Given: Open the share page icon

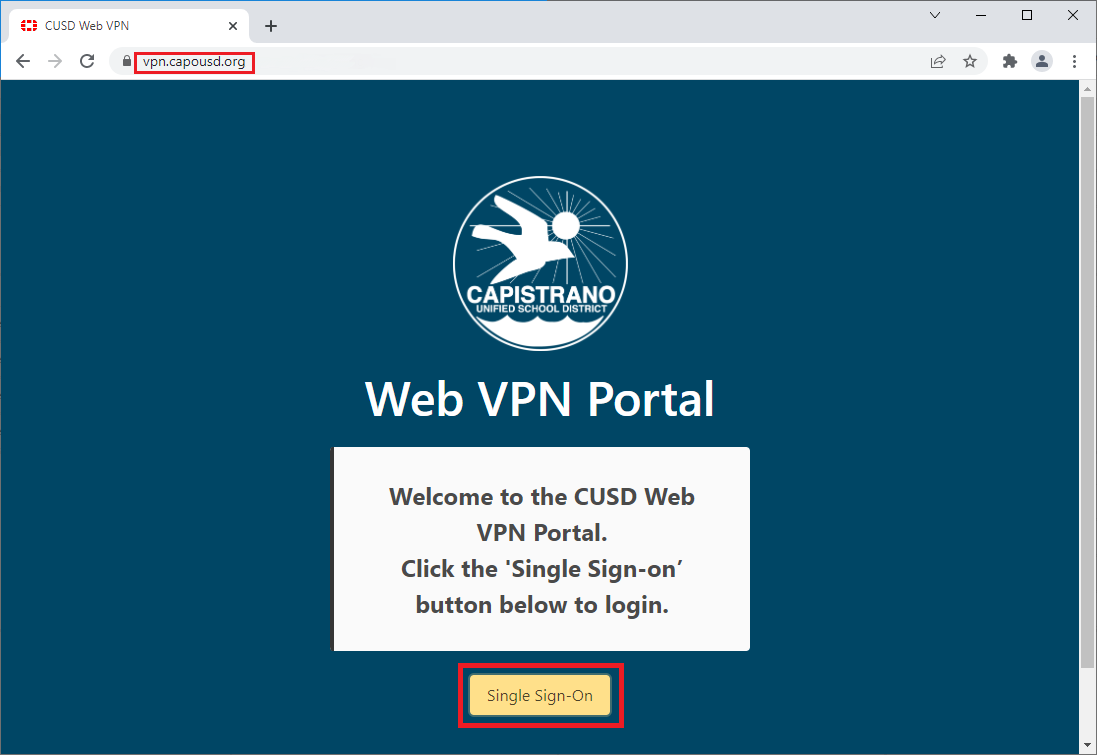Looking at the screenshot, I should [x=938, y=62].
